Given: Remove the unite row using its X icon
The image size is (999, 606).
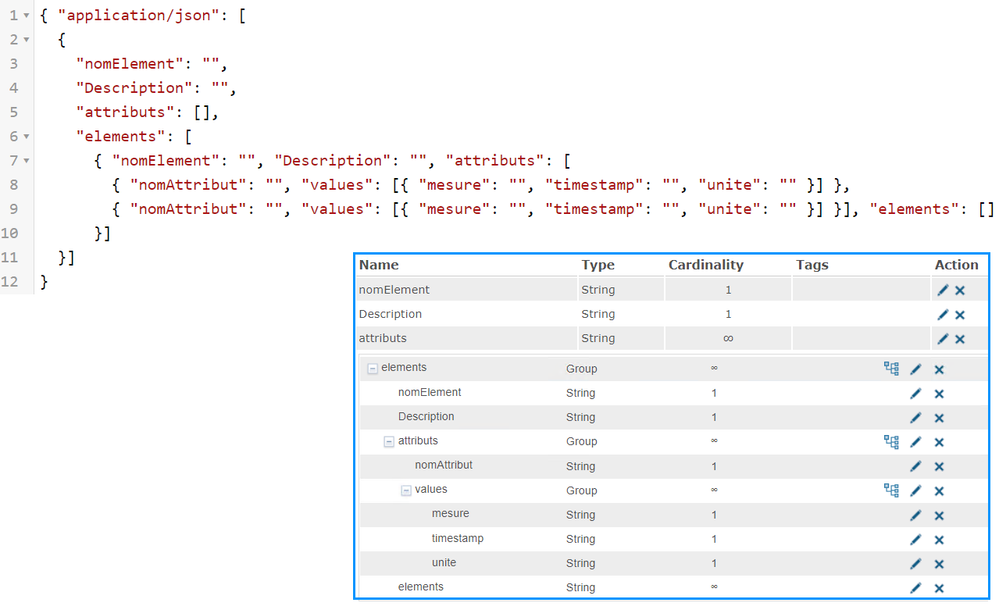Looking at the screenshot, I should [x=939, y=564].
